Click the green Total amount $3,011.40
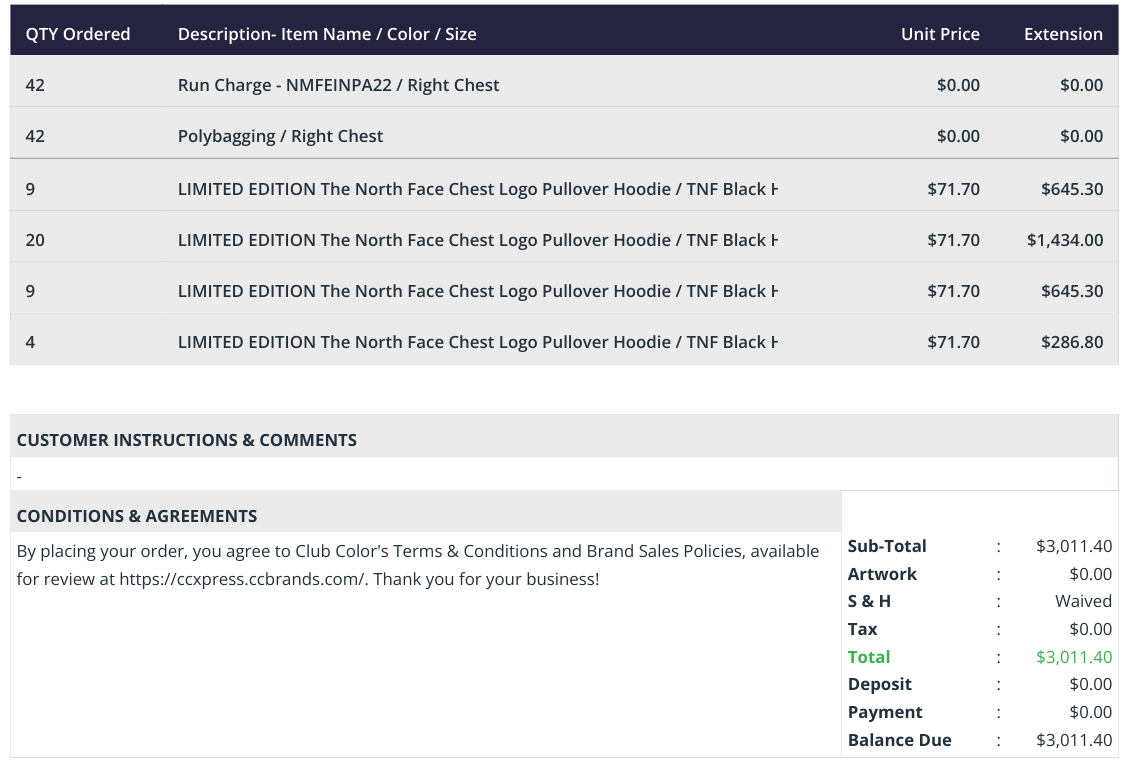Viewport: 1126px width, 761px height. (1074, 658)
